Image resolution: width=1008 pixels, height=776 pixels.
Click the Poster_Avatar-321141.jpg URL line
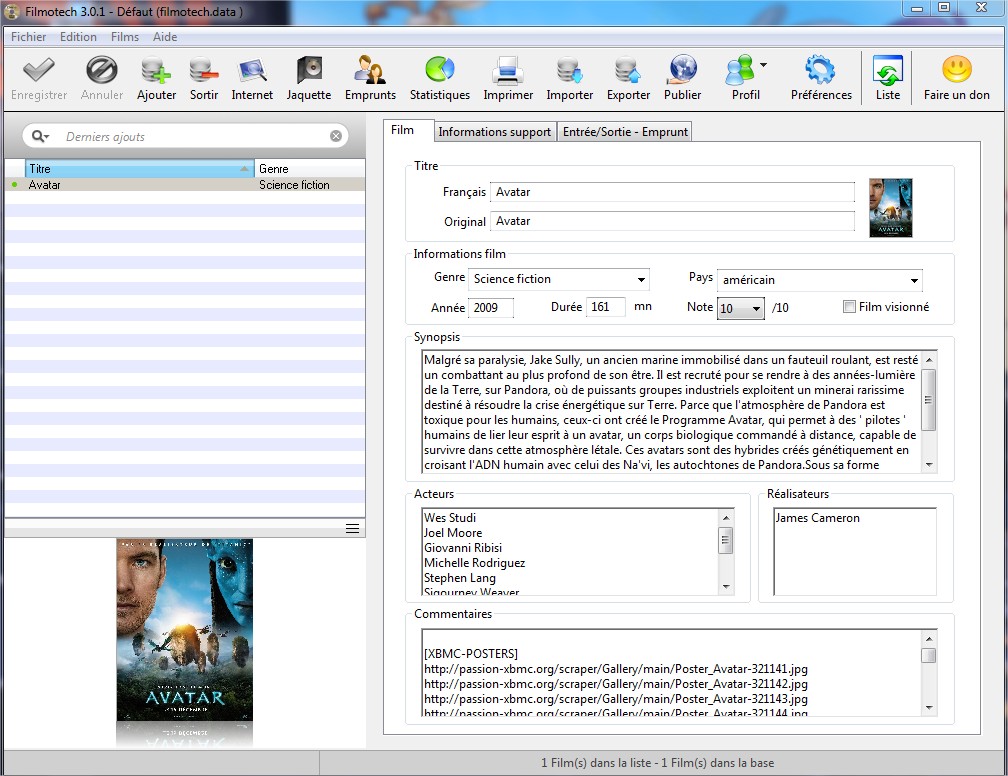coord(616,669)
